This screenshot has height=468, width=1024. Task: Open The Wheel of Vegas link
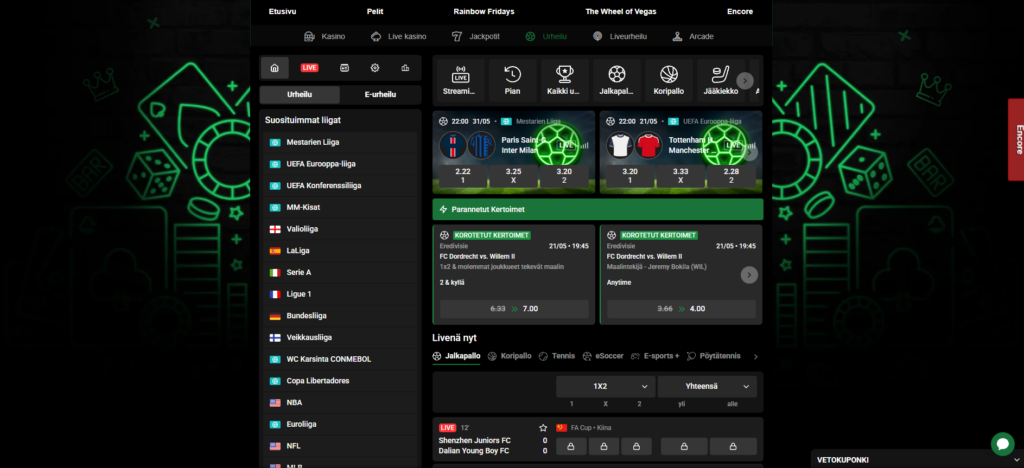(x=621, y=12)
